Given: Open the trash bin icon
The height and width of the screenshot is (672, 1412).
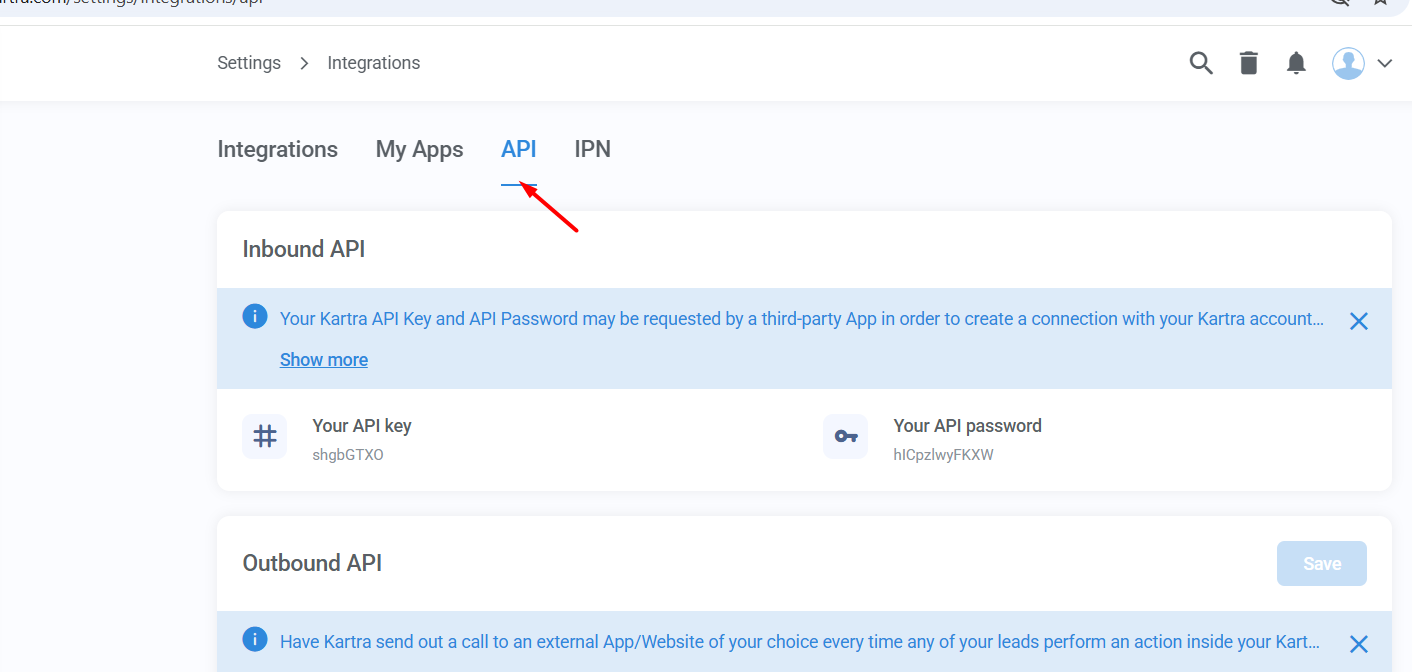Looking at the screenshot, I should [x=1249, y=63].
